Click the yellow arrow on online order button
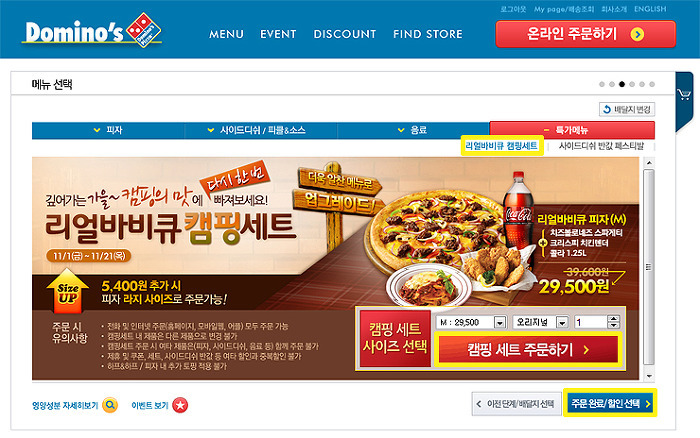Viewport: 700px width, 438px height. [637, 34]
